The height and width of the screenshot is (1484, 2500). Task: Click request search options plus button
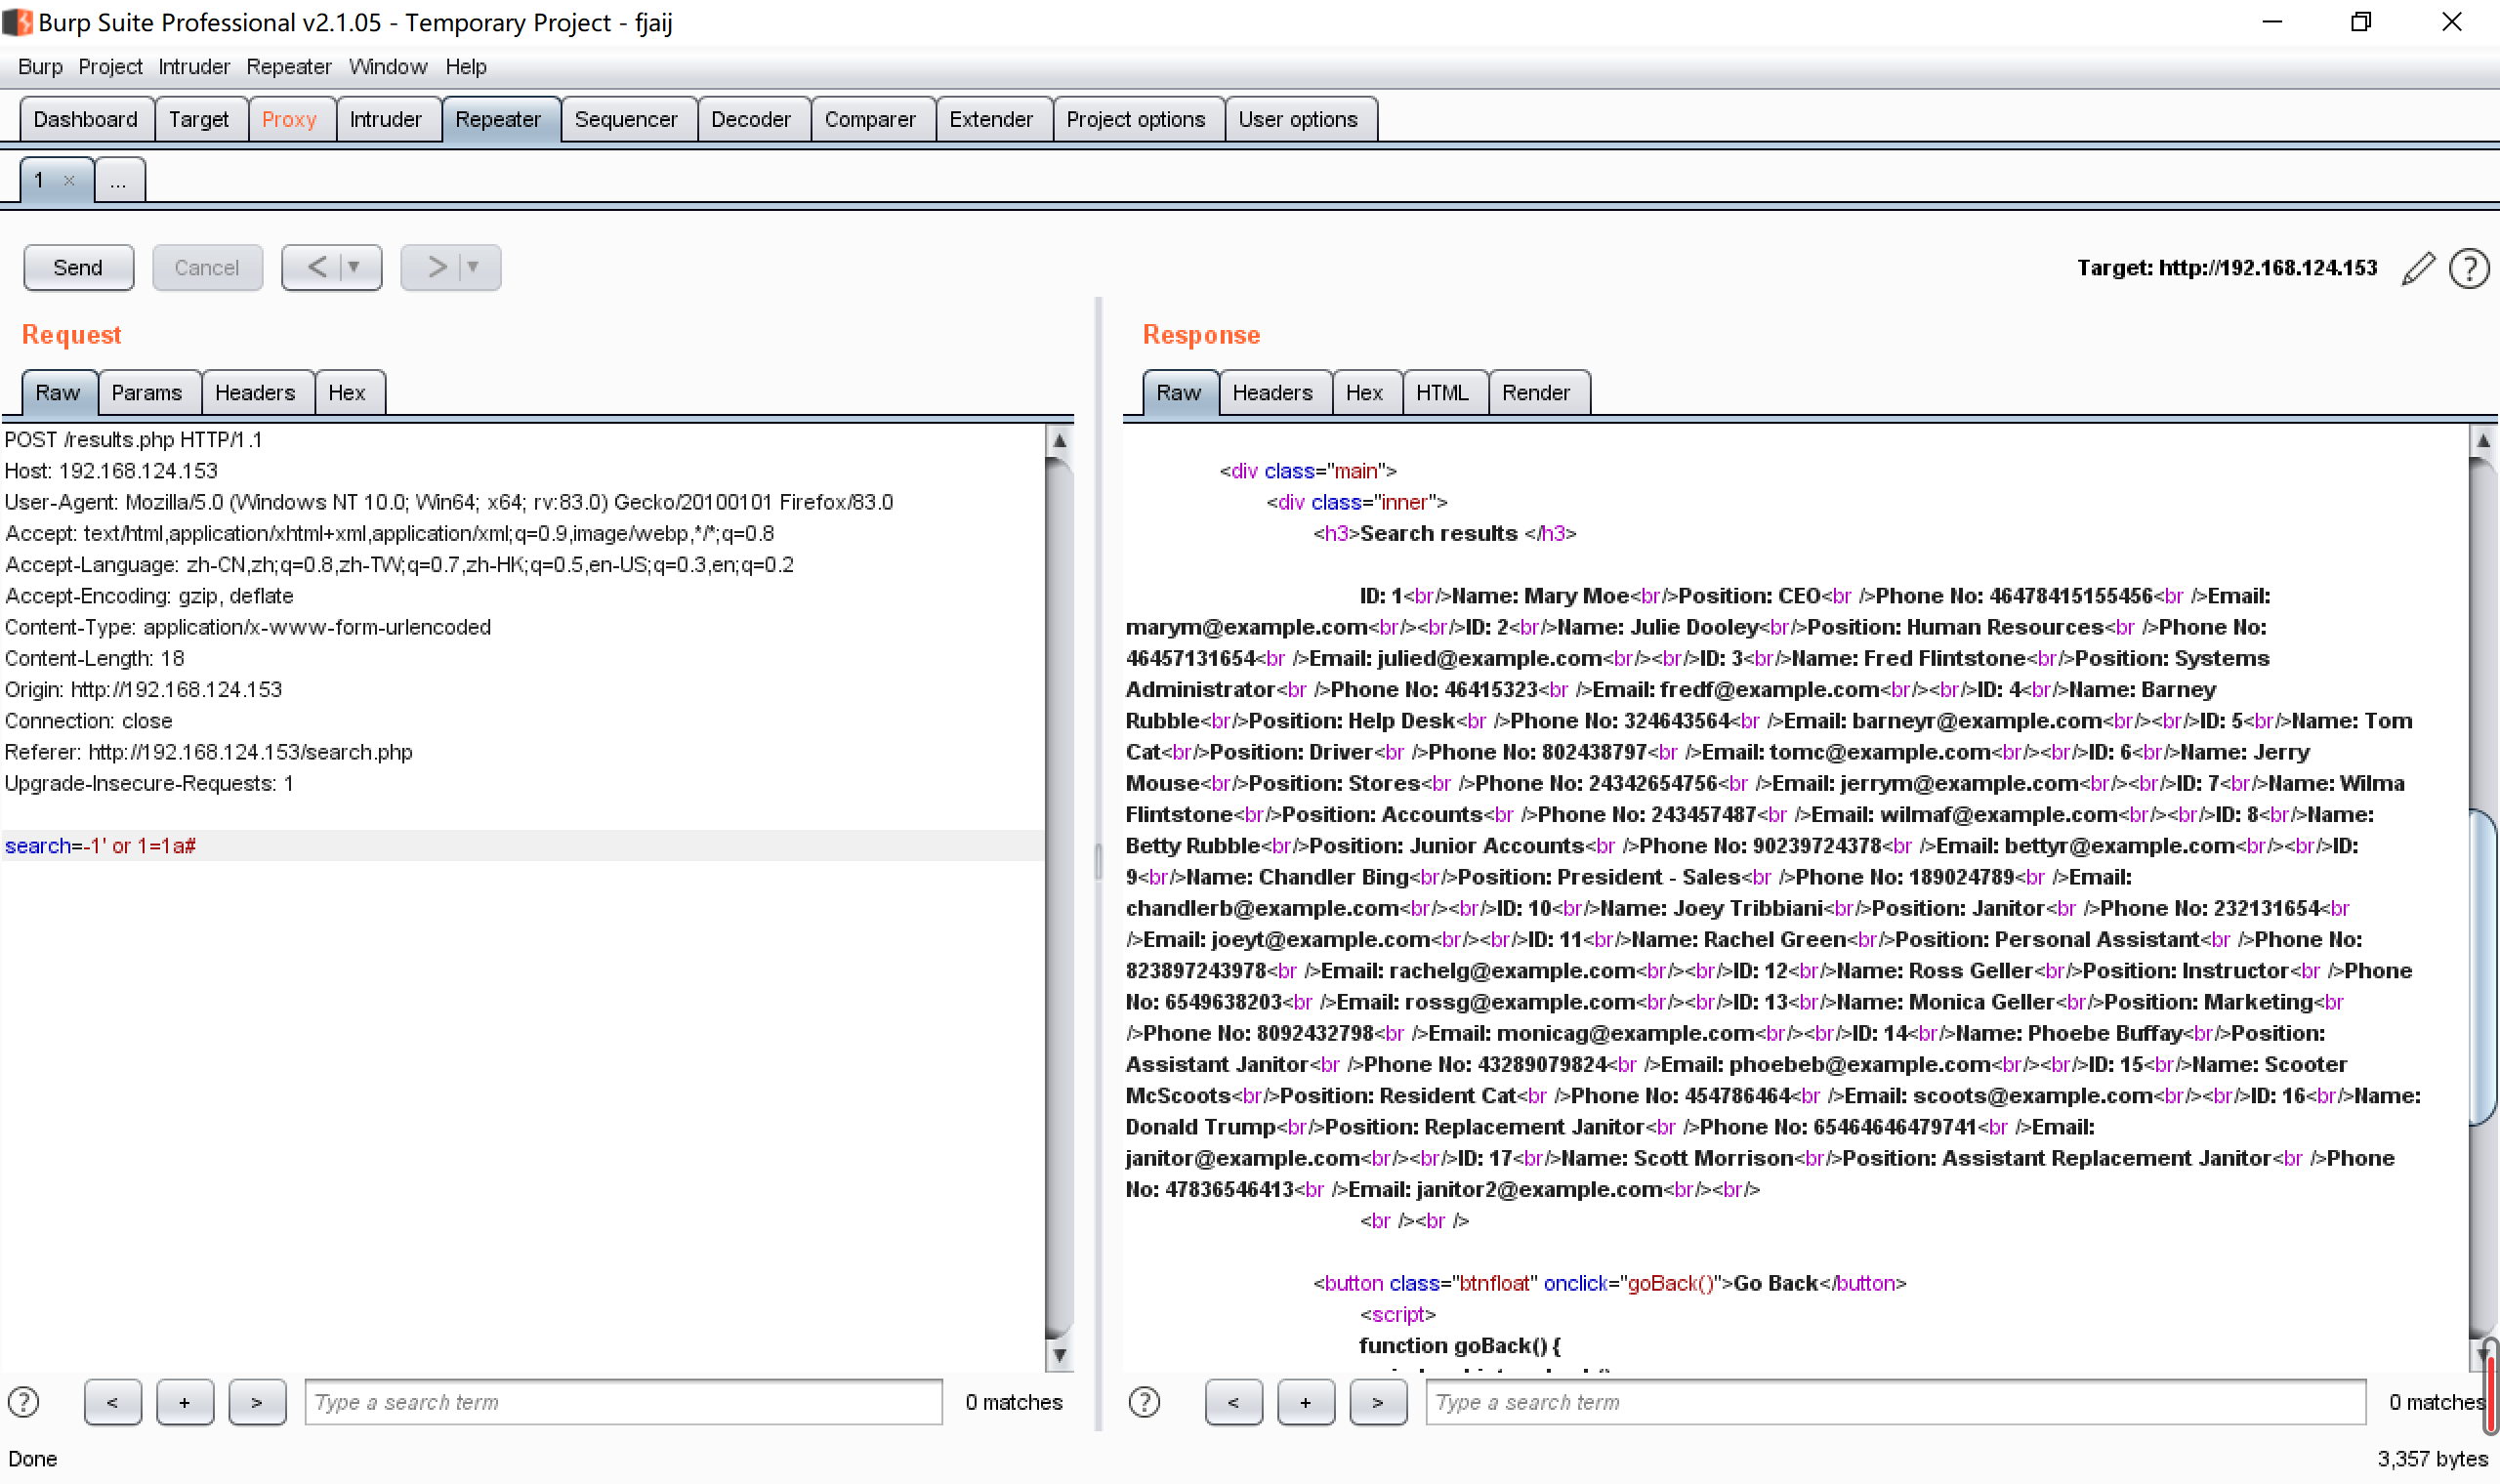click(185, 1402)
